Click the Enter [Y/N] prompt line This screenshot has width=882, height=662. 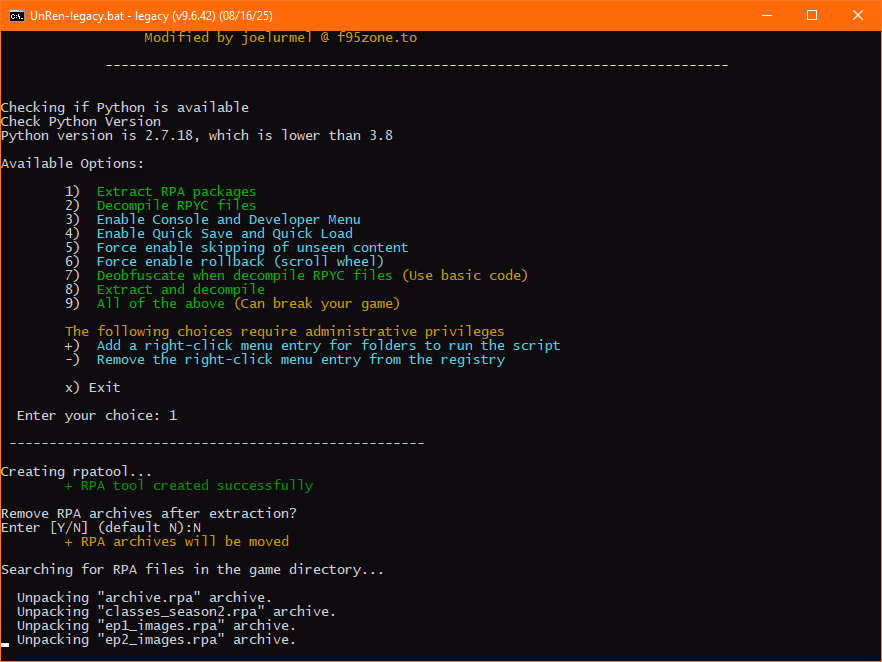click(100, 527)
